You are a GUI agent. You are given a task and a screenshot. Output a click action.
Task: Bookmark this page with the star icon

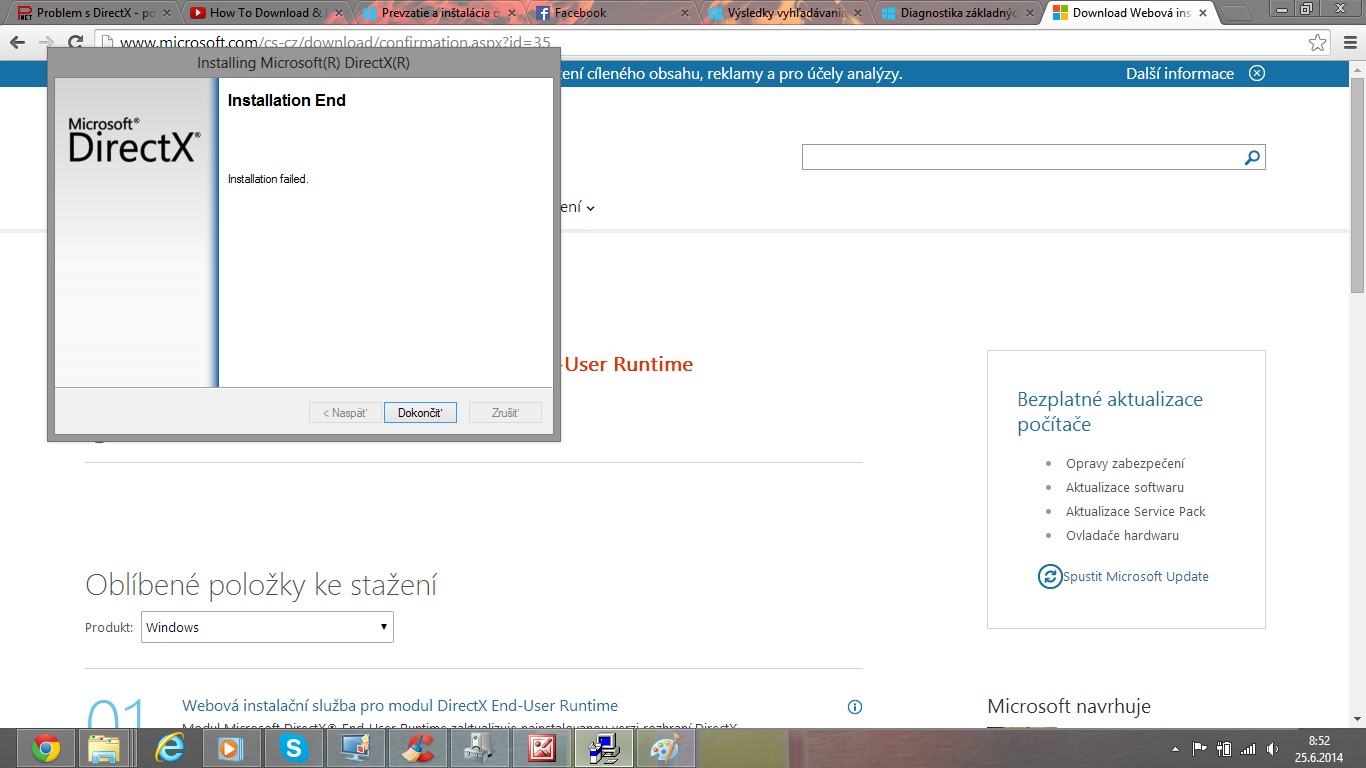[x=1318, y=43]
